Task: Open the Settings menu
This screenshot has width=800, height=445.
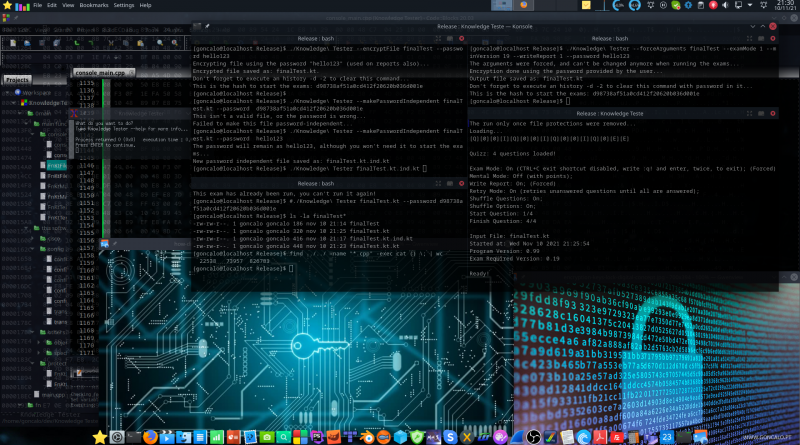Action: click(124, 5)
